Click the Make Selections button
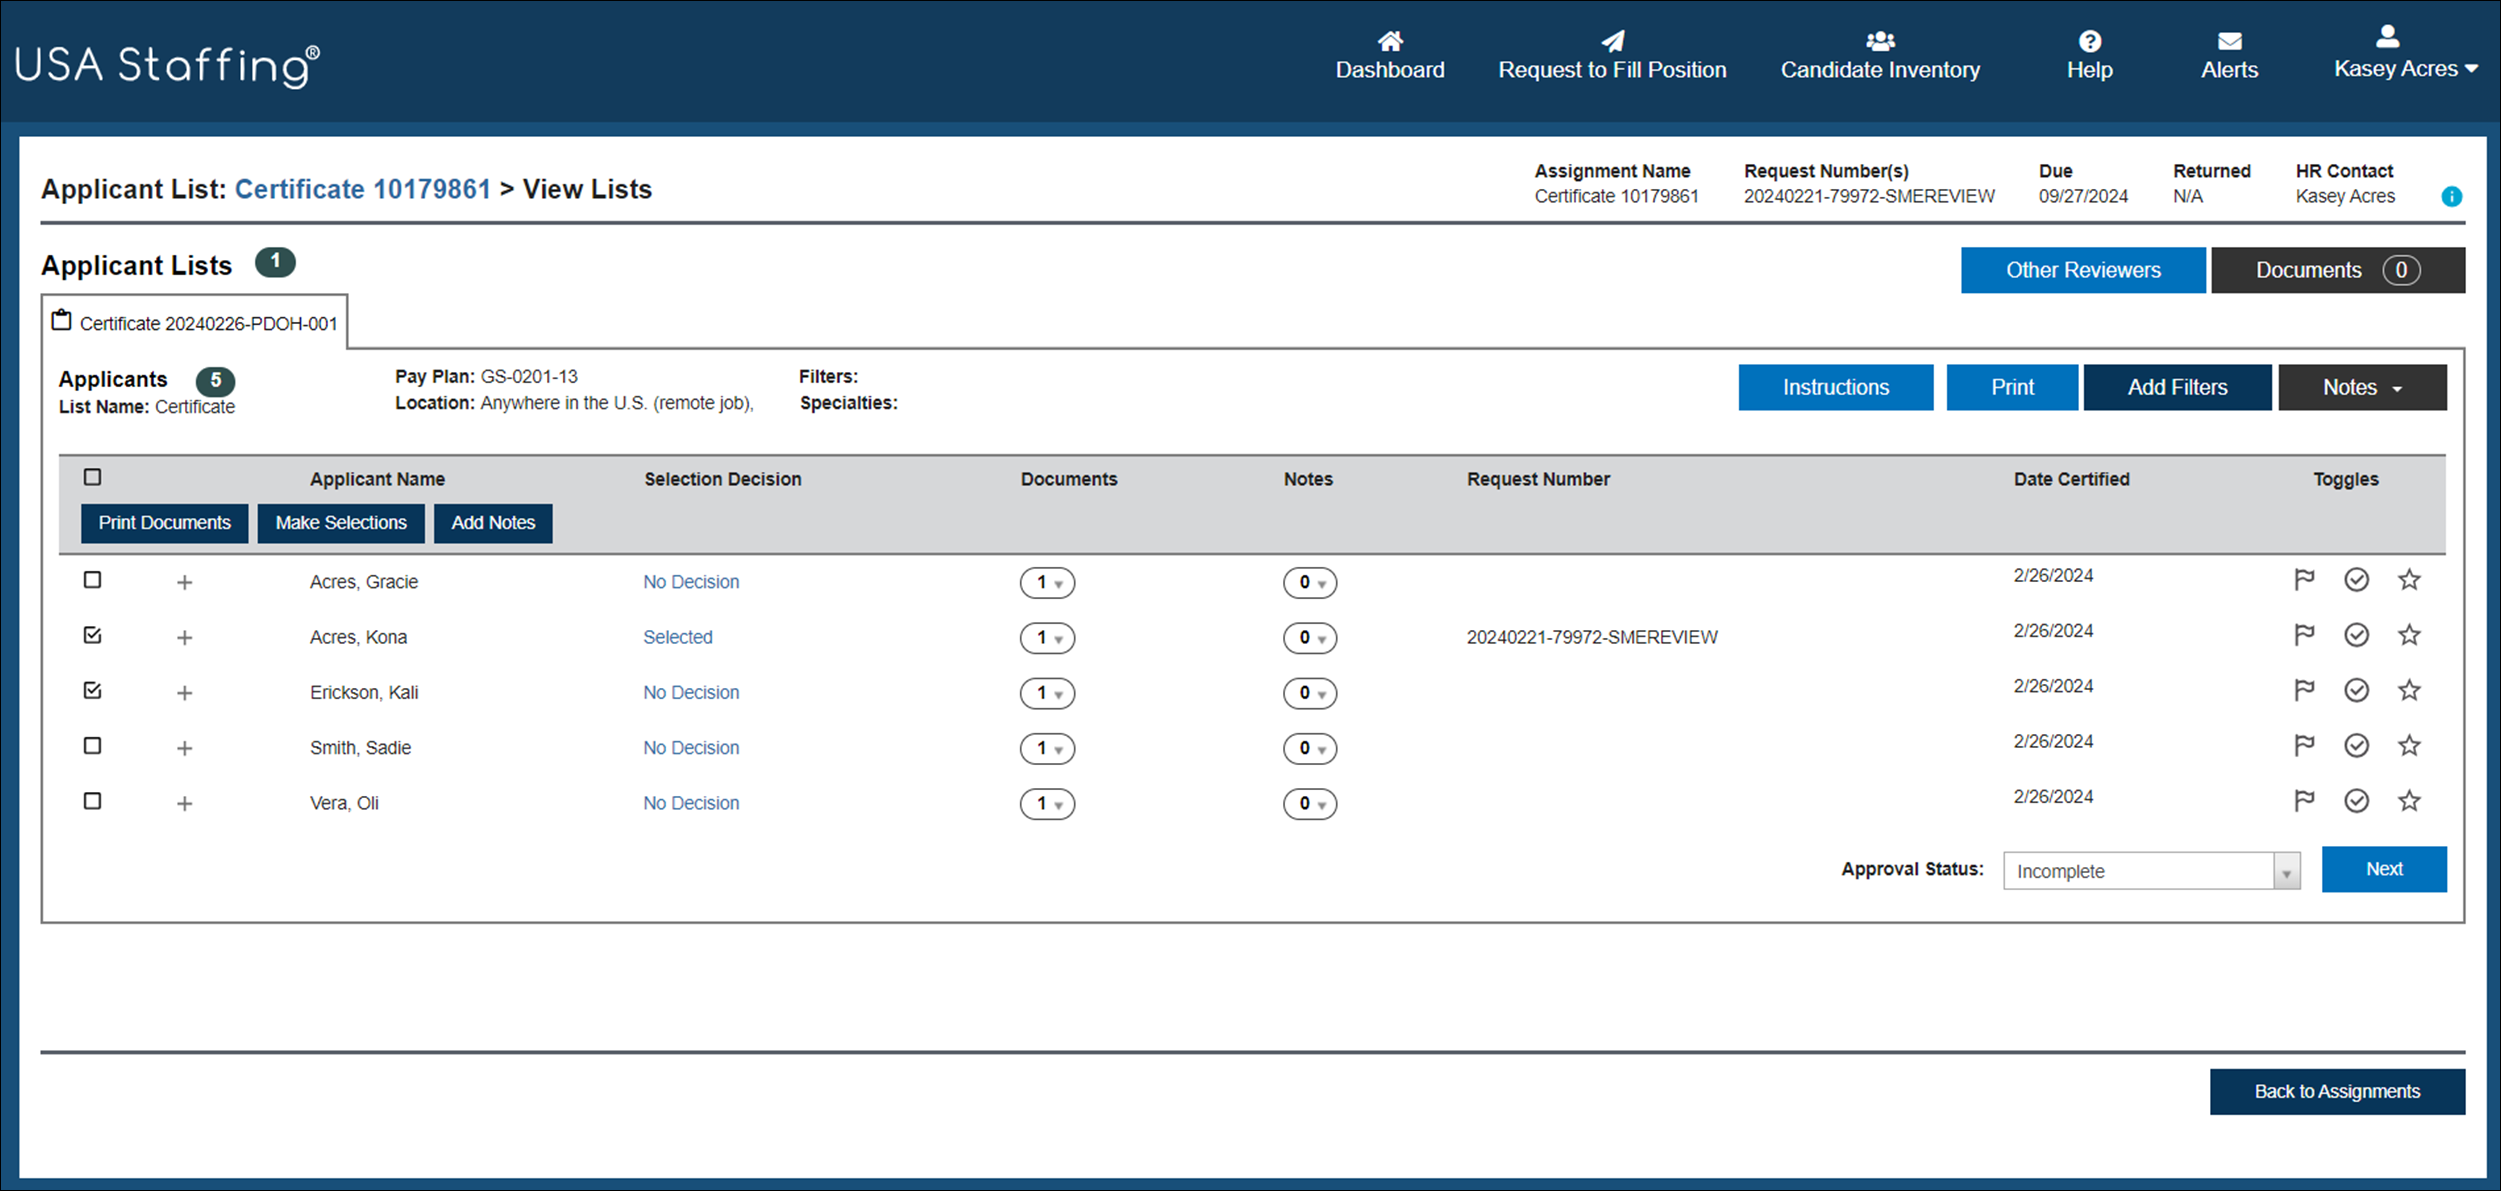2501x1191 pixels. coord(341,522)
